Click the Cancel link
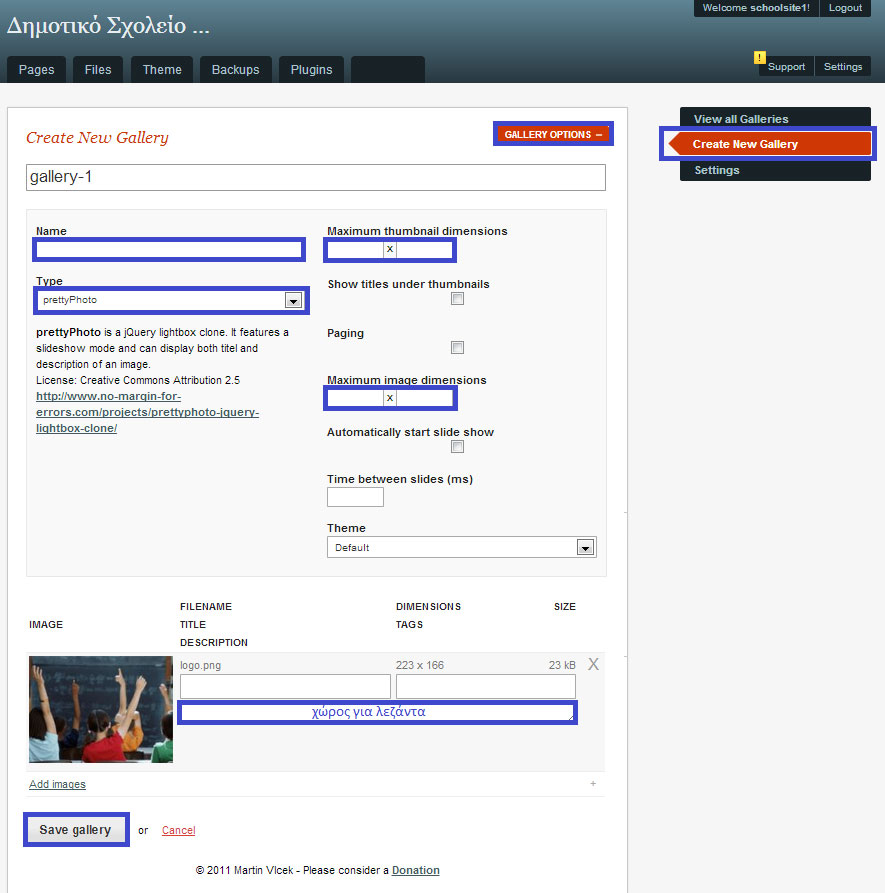The image size is (885, 893). click(178, 830)
